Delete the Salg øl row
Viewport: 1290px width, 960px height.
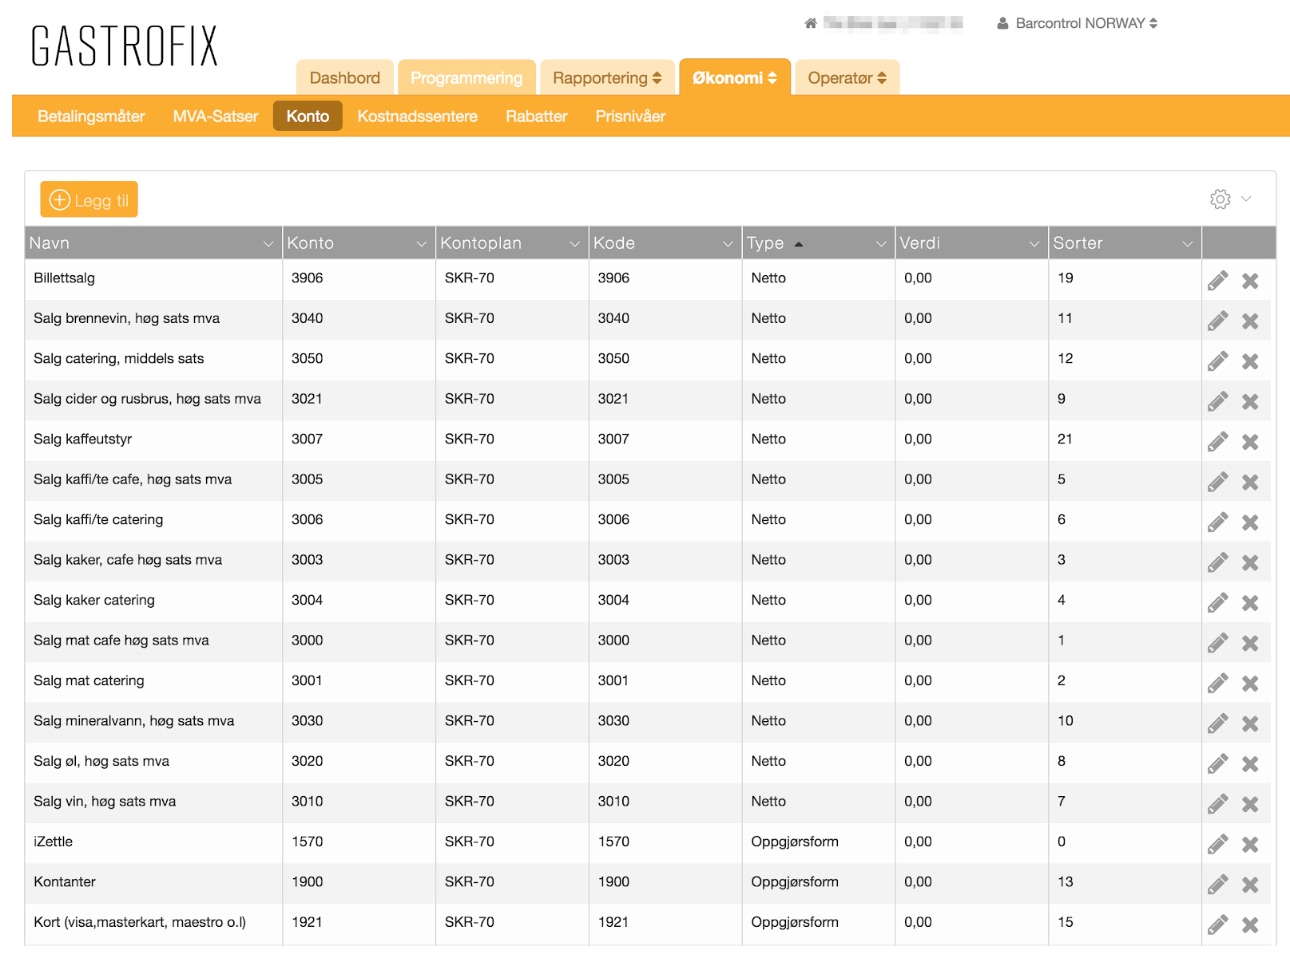1250,764
